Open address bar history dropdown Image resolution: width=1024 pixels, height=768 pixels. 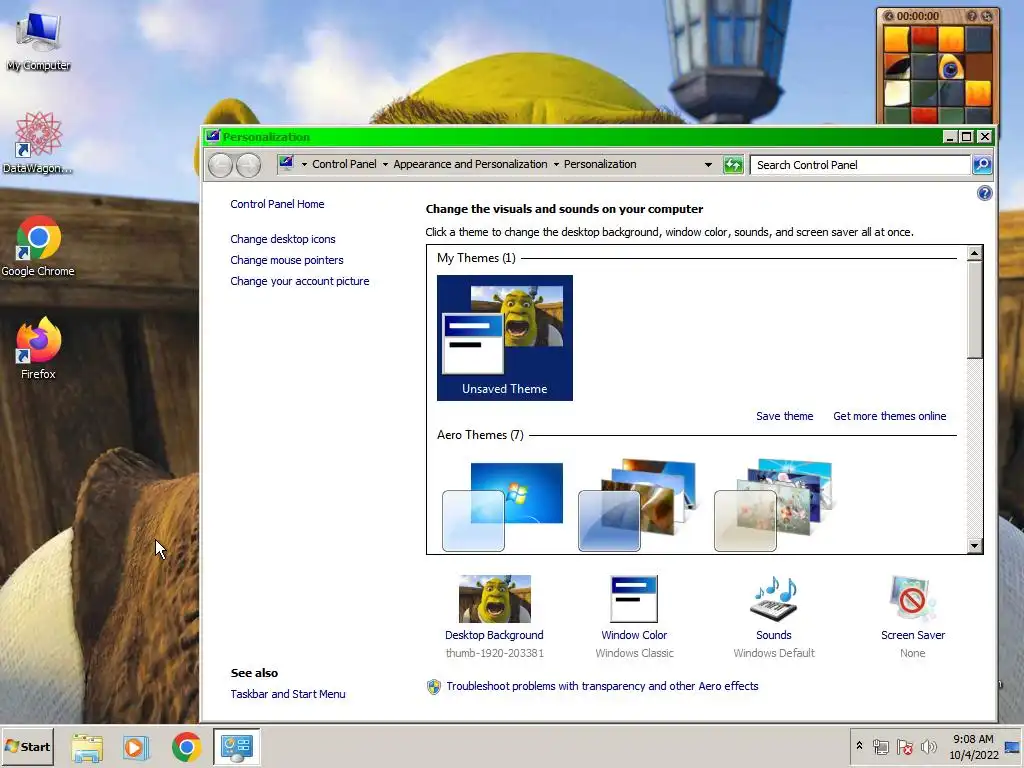click(708, 165)
